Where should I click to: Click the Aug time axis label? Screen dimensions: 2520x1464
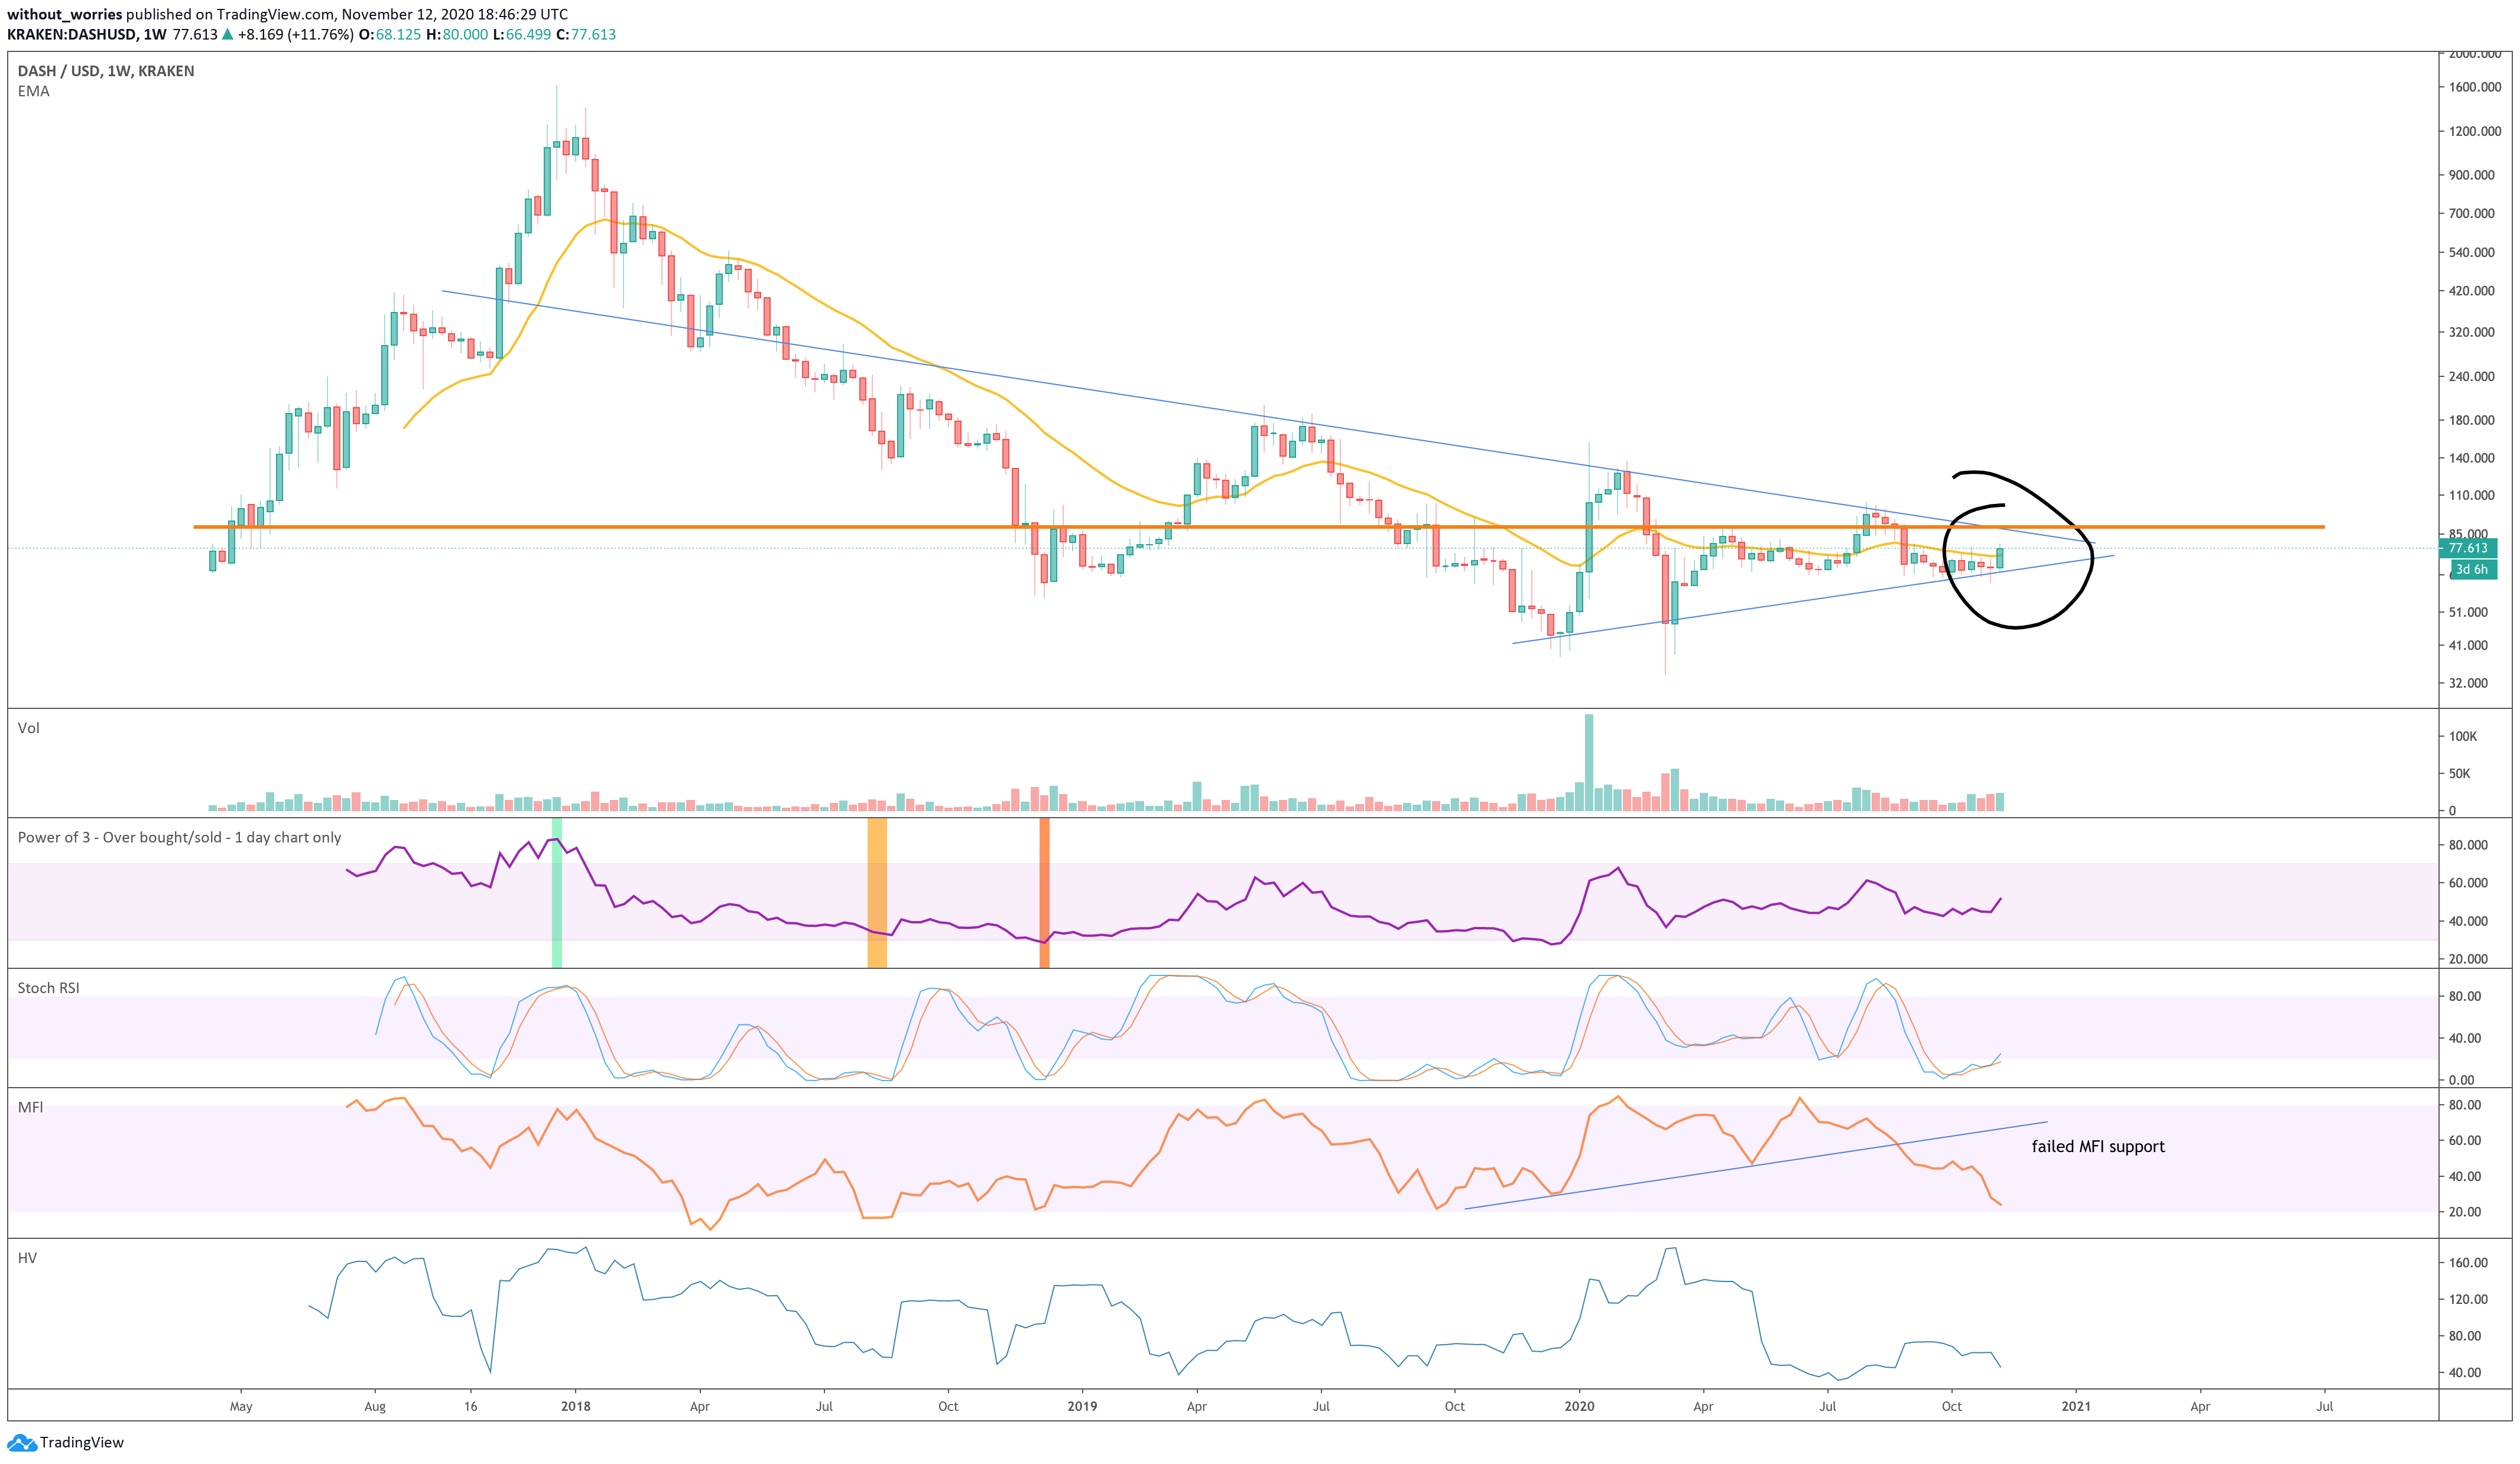[x=375, y=1407]
